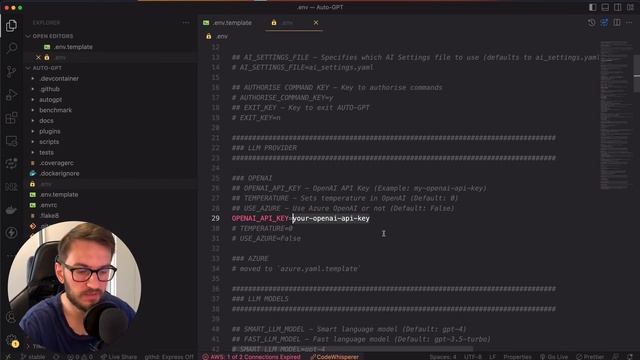Image resolution: width=640 pixels, height=360 pixels.
Task: Click your-openai-api-key value on line 29
Action: (x=331, y=218)
